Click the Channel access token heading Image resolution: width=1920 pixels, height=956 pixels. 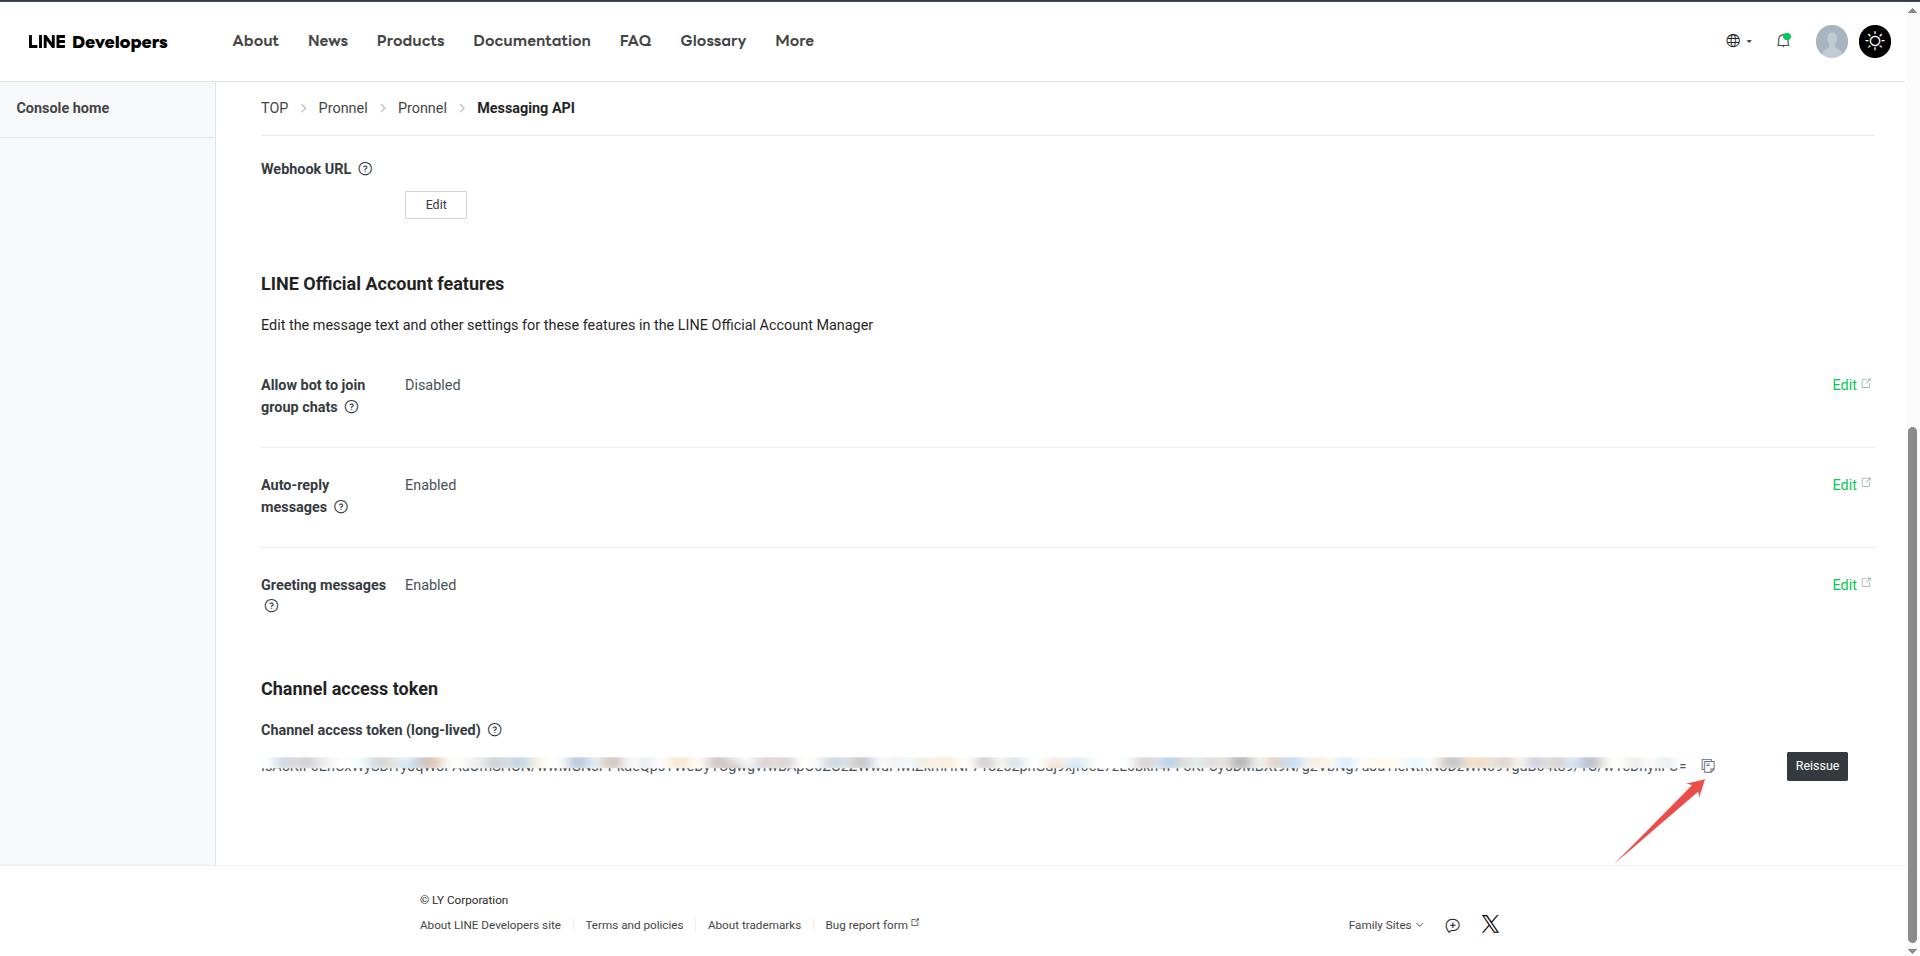[349, 689]
